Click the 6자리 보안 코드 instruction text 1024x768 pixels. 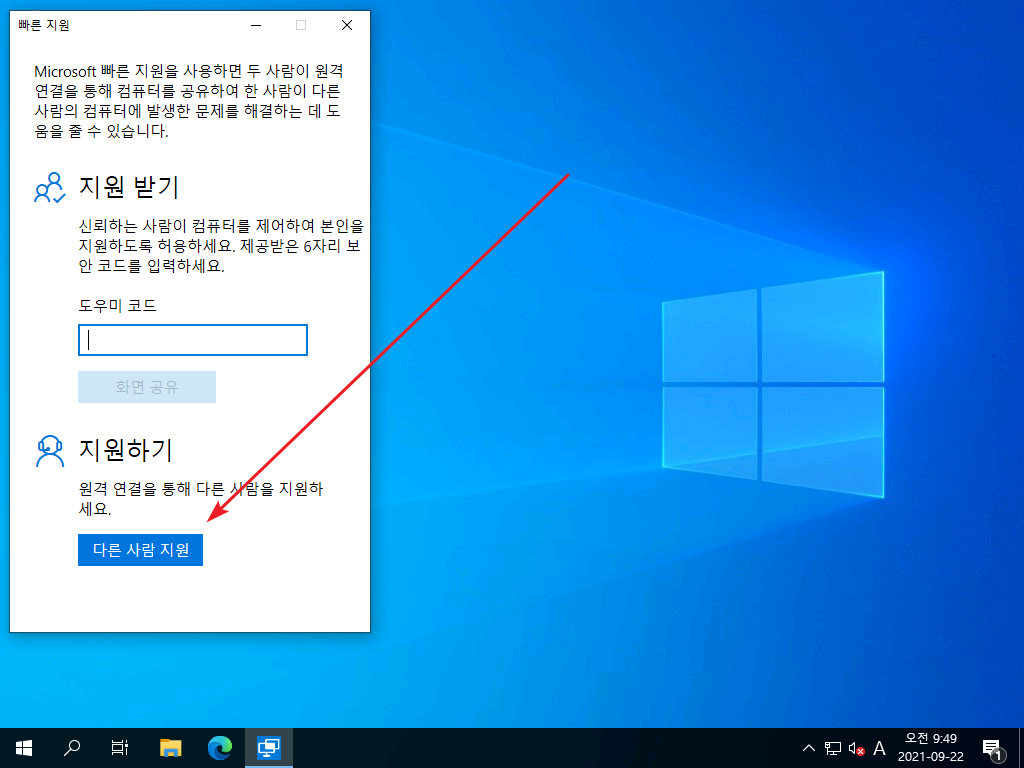220,246
